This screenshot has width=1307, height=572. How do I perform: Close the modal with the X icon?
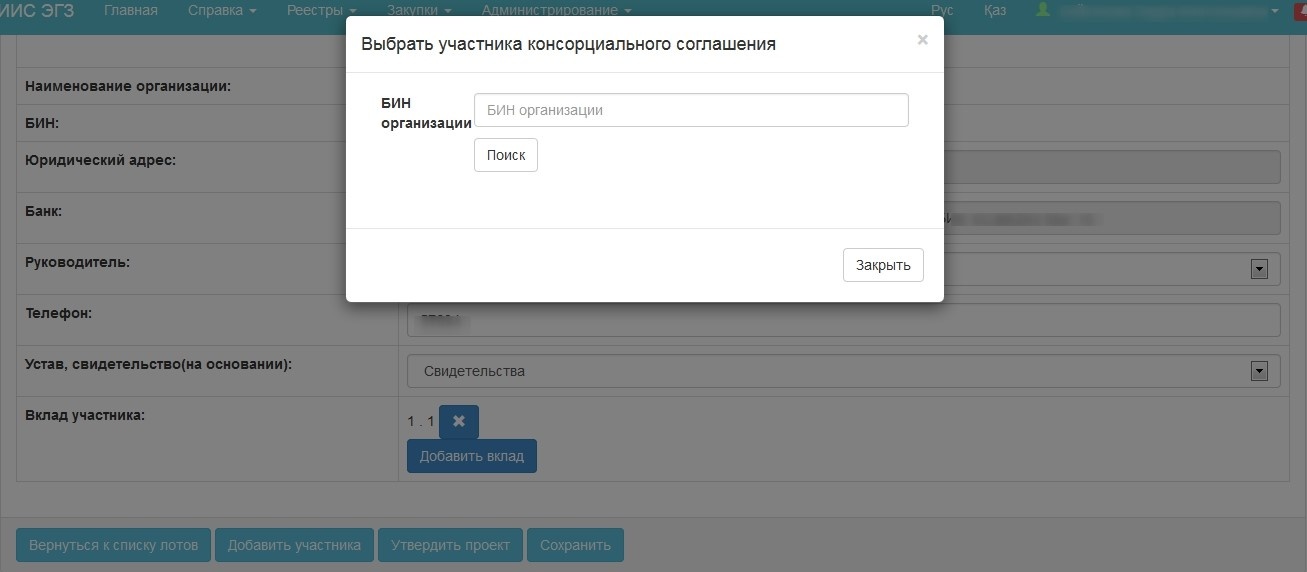pos(922,40)
